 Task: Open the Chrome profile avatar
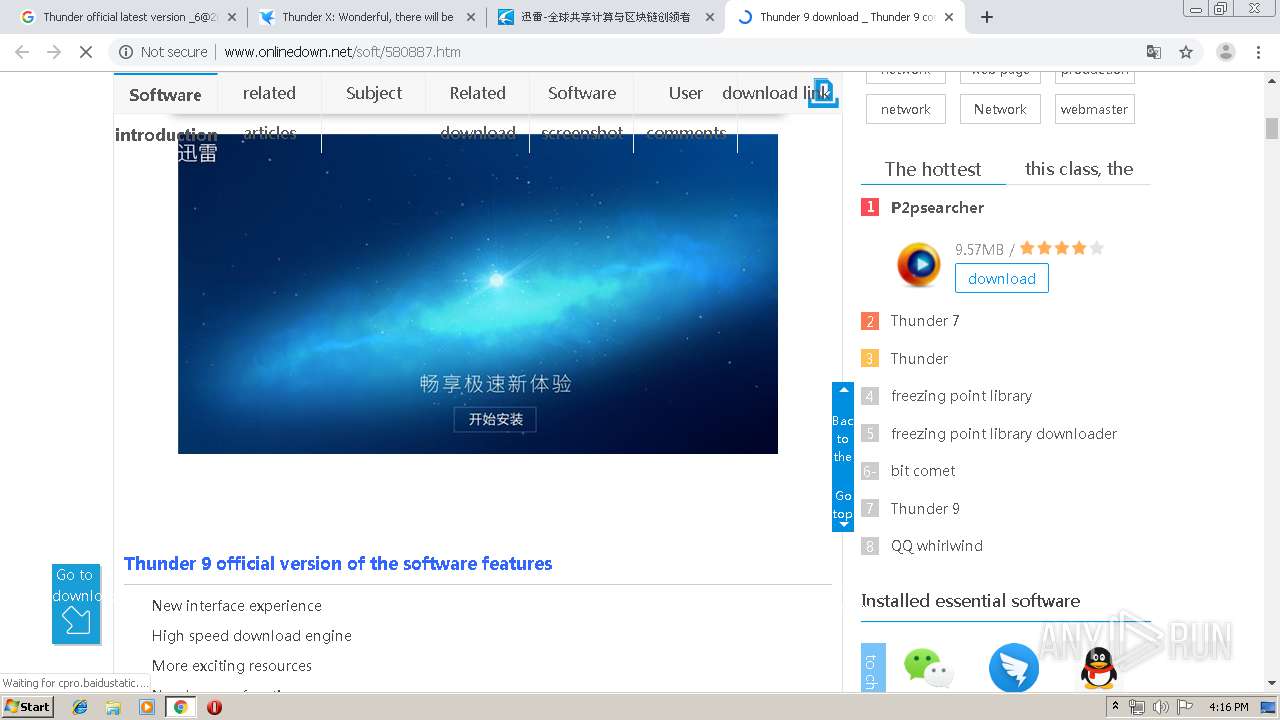[1225, 52]
